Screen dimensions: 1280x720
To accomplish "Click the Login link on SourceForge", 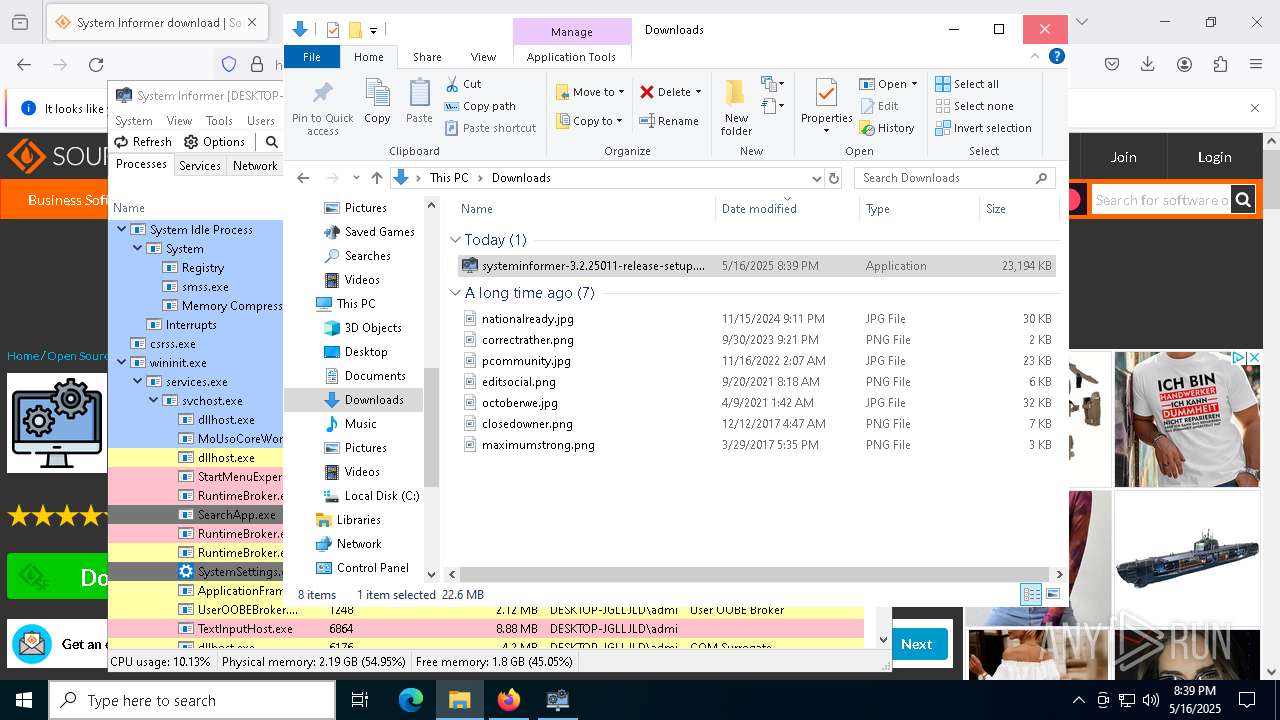I will pos(1214,157).
